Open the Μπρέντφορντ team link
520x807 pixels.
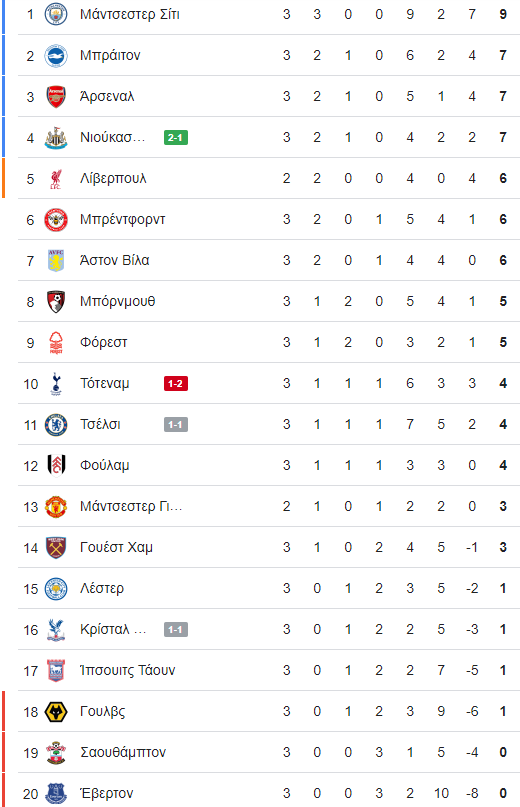(123, 220)
